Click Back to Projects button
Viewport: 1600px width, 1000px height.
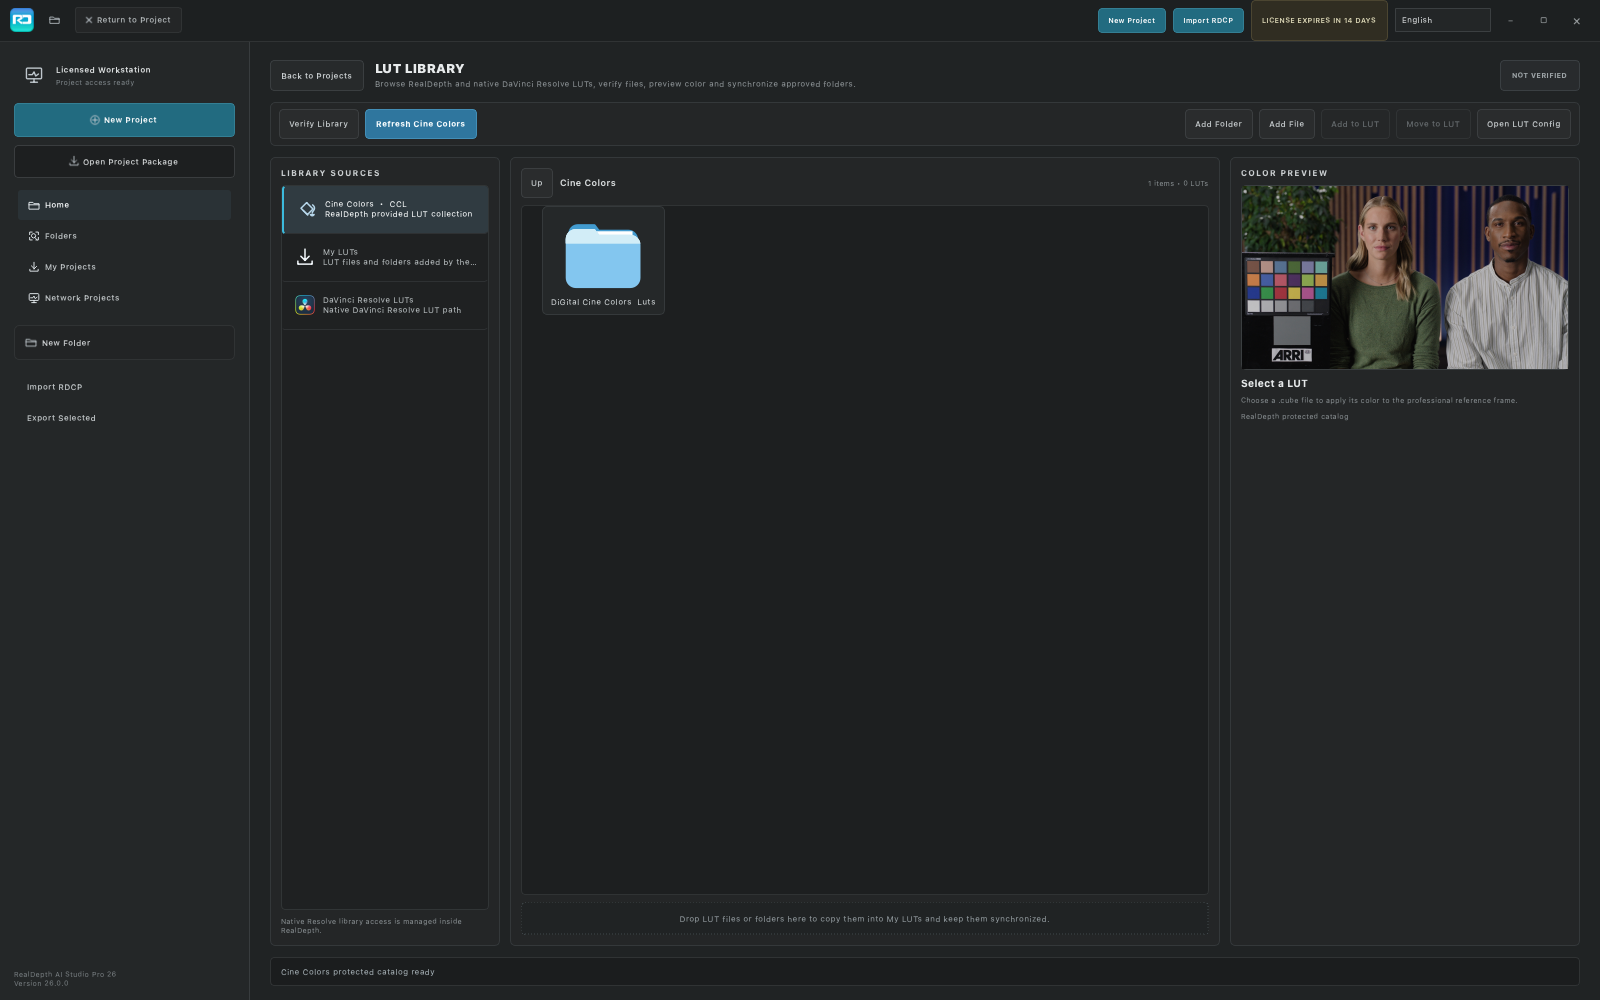[316, 76]
